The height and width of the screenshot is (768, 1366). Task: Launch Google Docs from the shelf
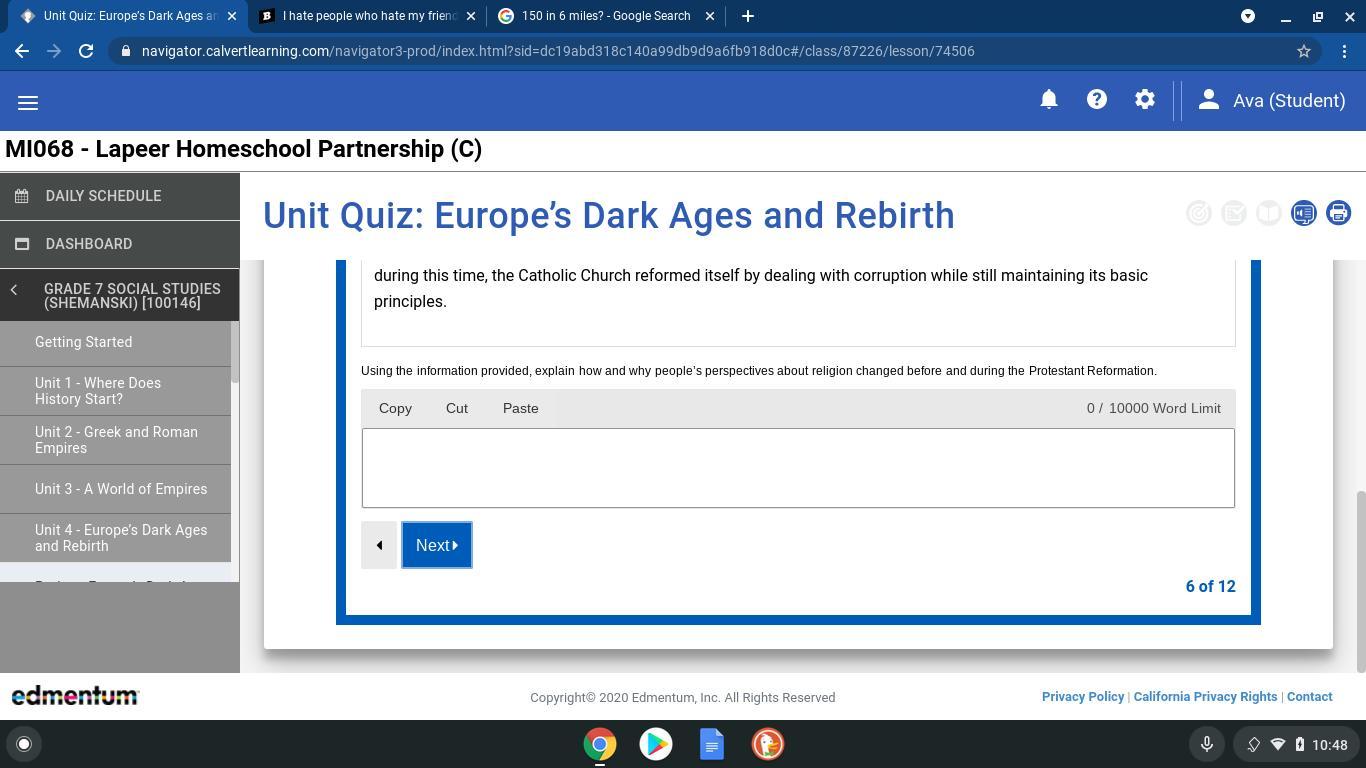point(711,744)
